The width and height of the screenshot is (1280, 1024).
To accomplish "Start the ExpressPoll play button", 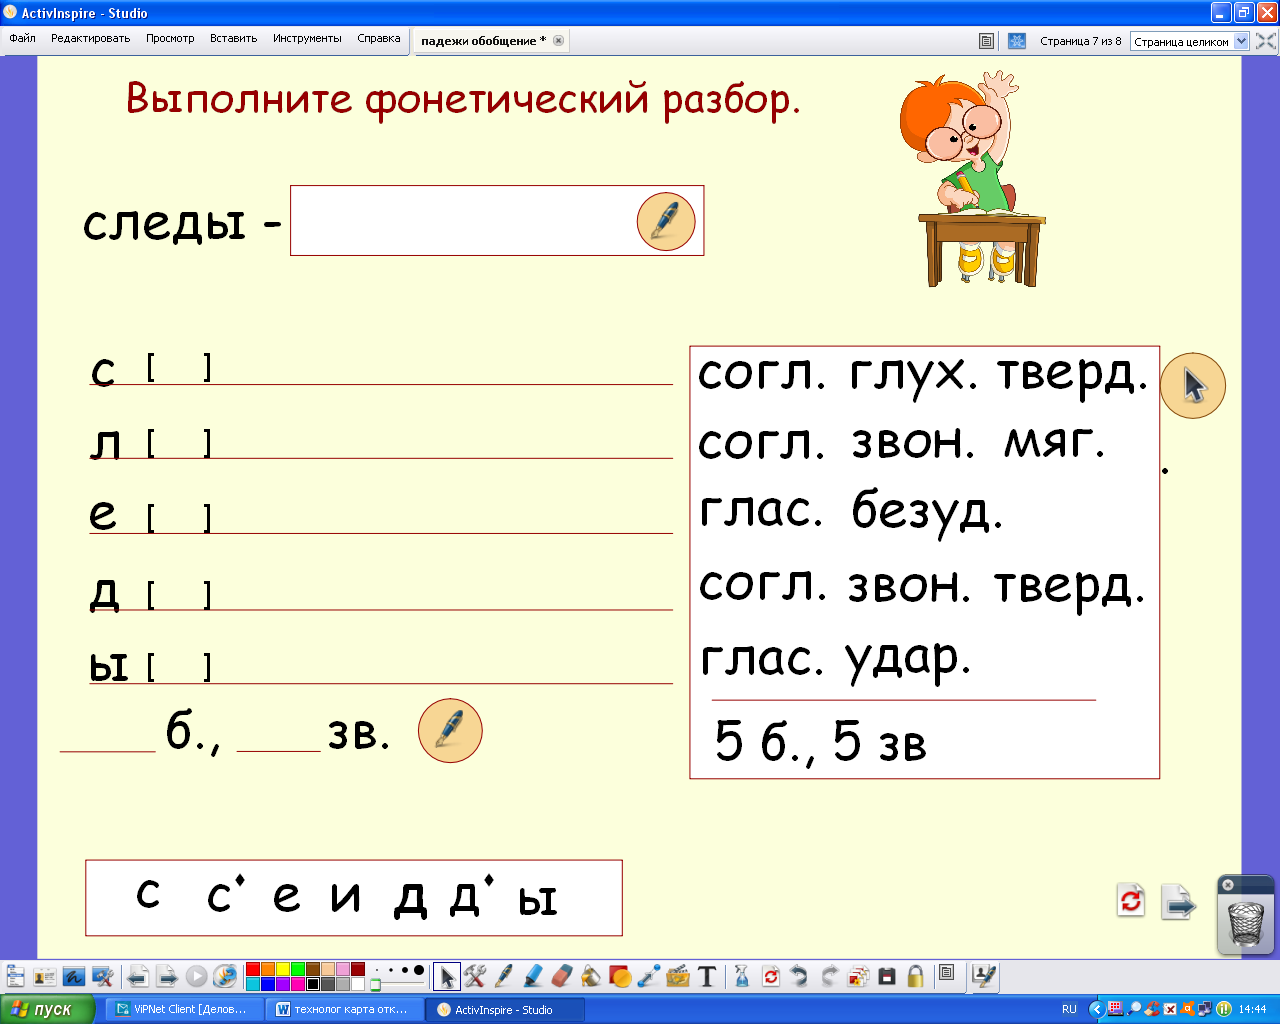I will pos(196,977).
